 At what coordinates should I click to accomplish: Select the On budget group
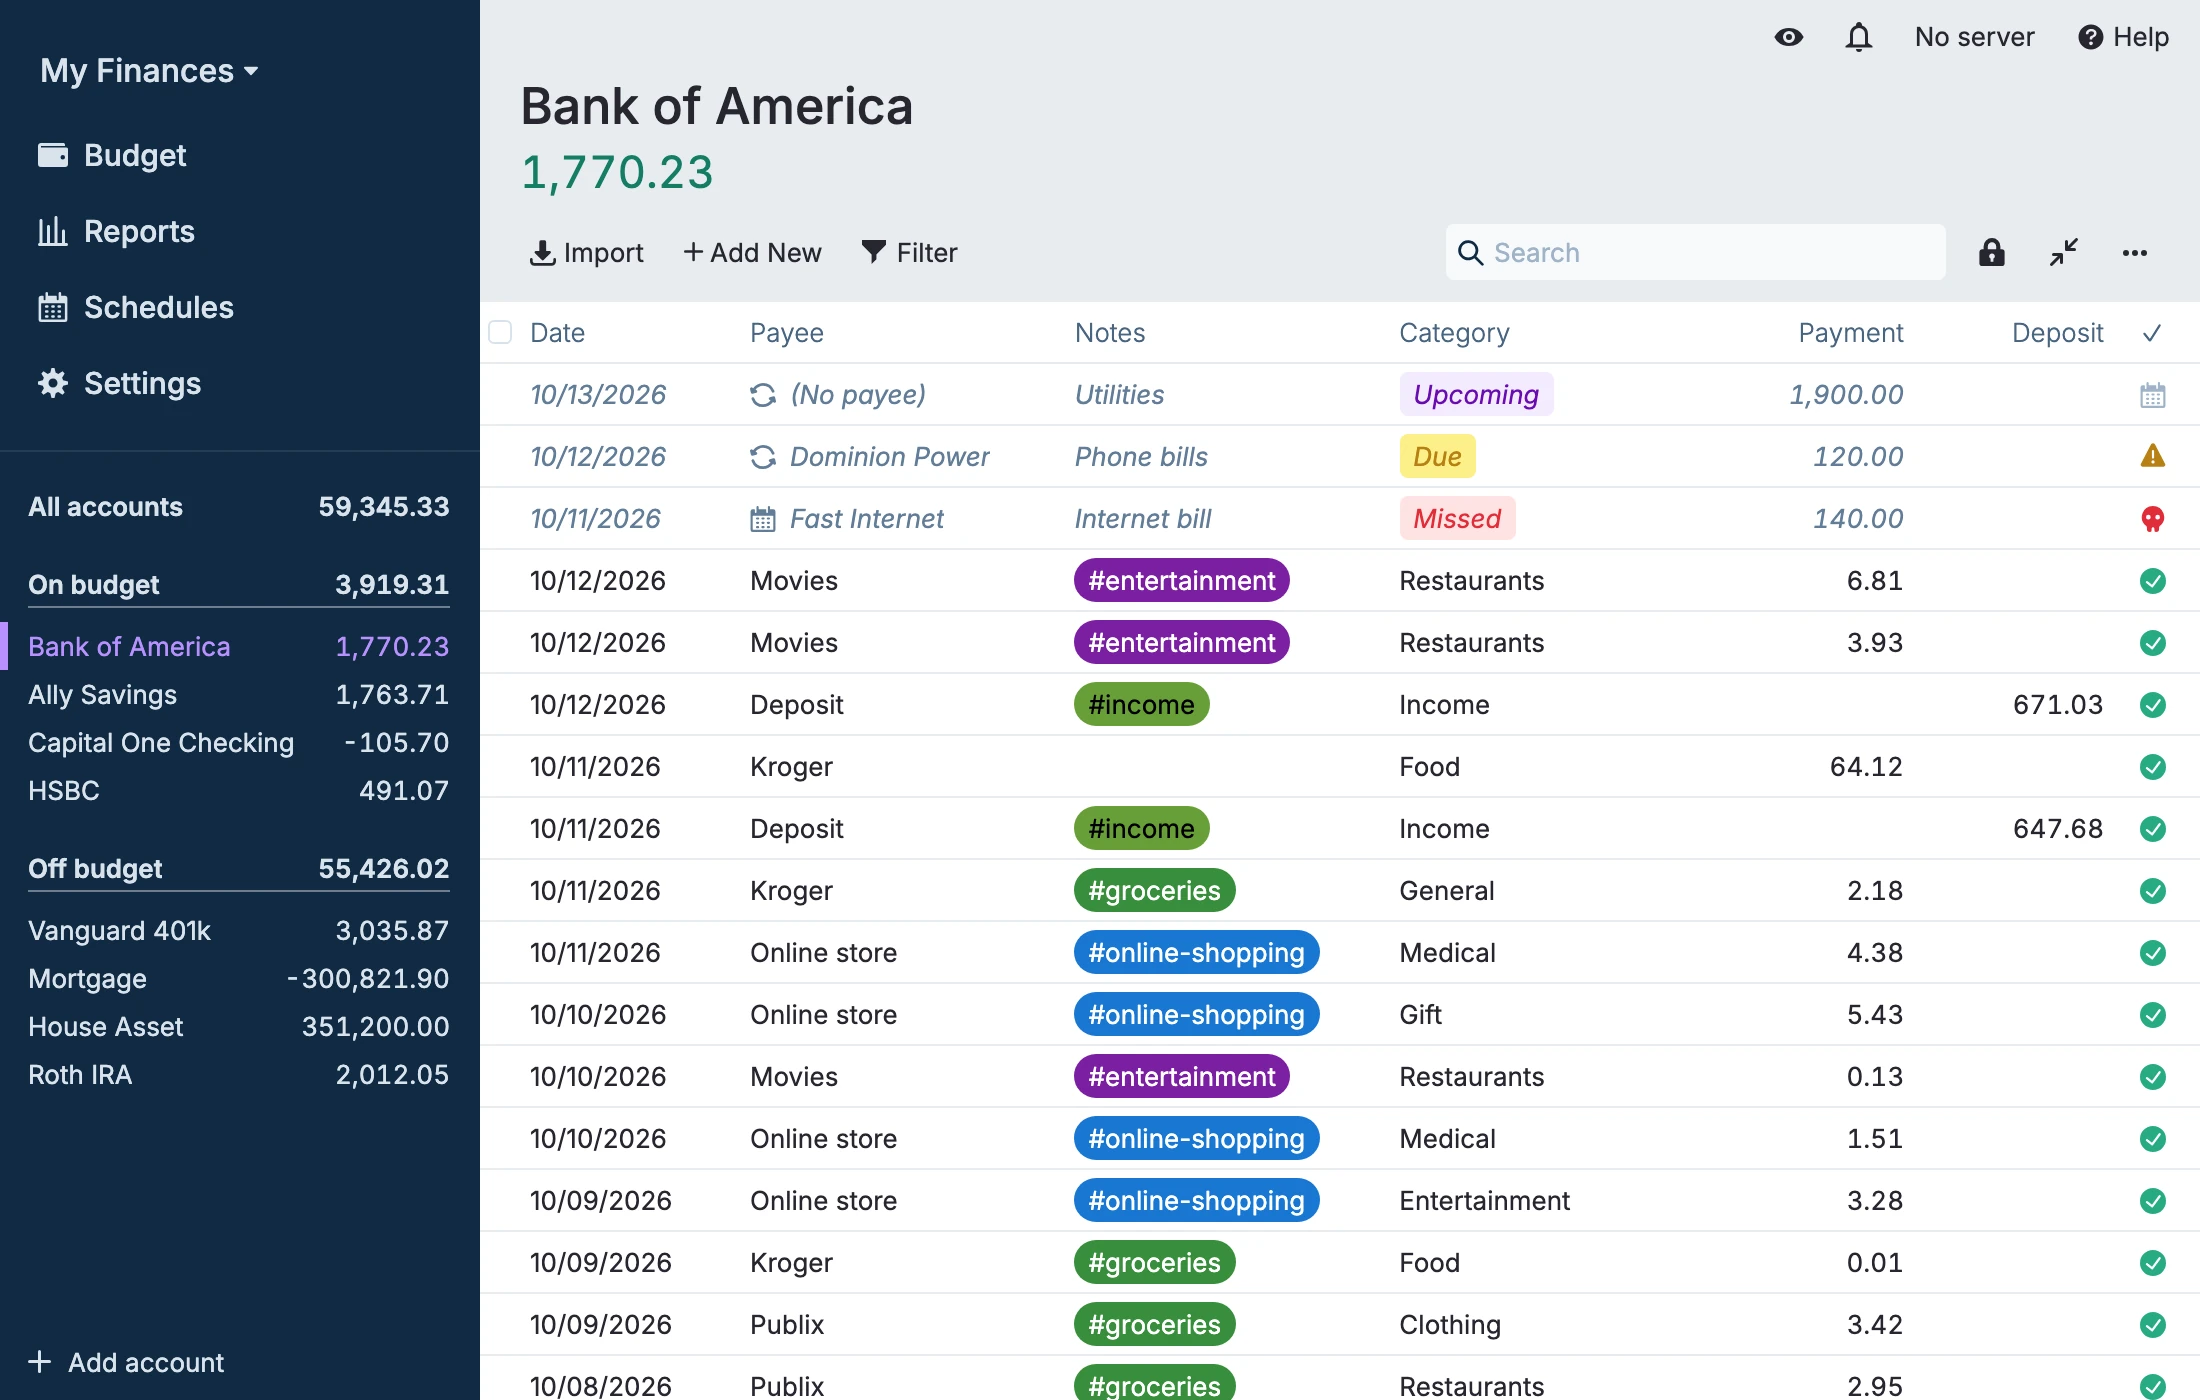point(238,585)
